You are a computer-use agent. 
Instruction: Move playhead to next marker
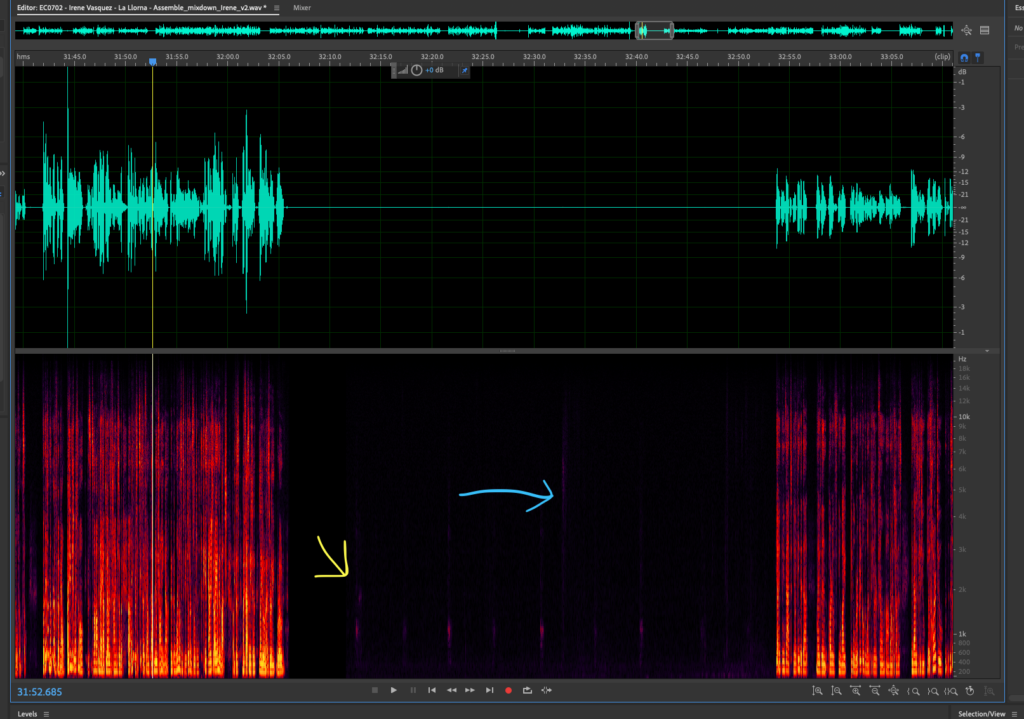(489, 690)
